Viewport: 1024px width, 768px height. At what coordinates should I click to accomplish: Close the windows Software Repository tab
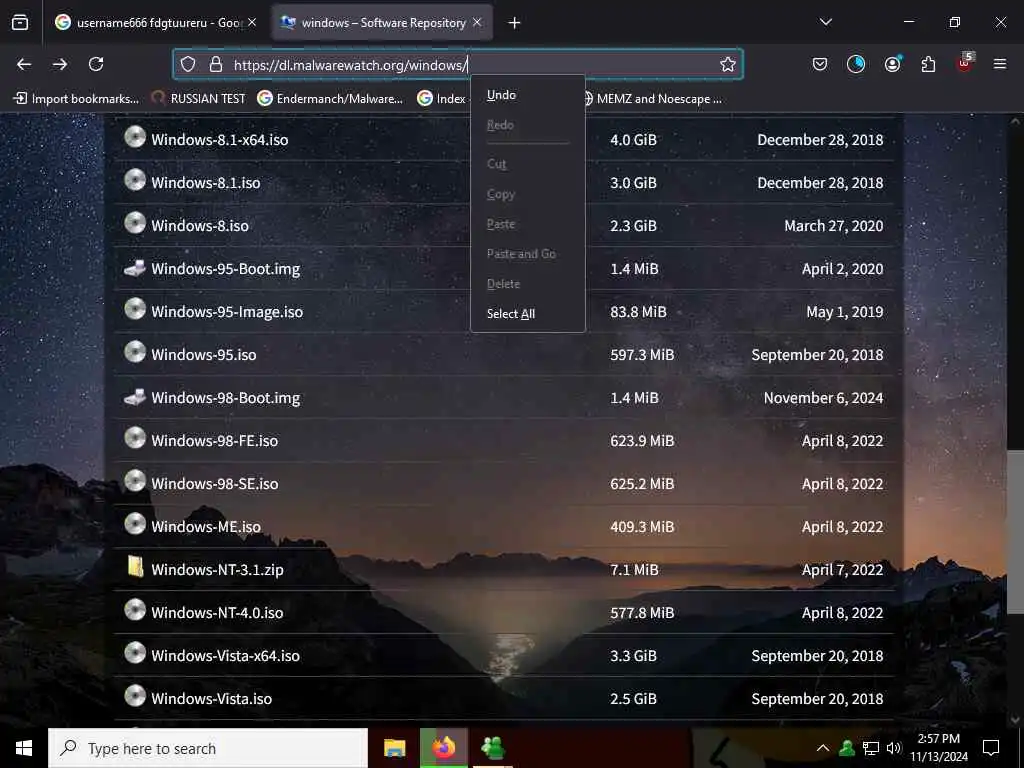[x=477, y=22]
